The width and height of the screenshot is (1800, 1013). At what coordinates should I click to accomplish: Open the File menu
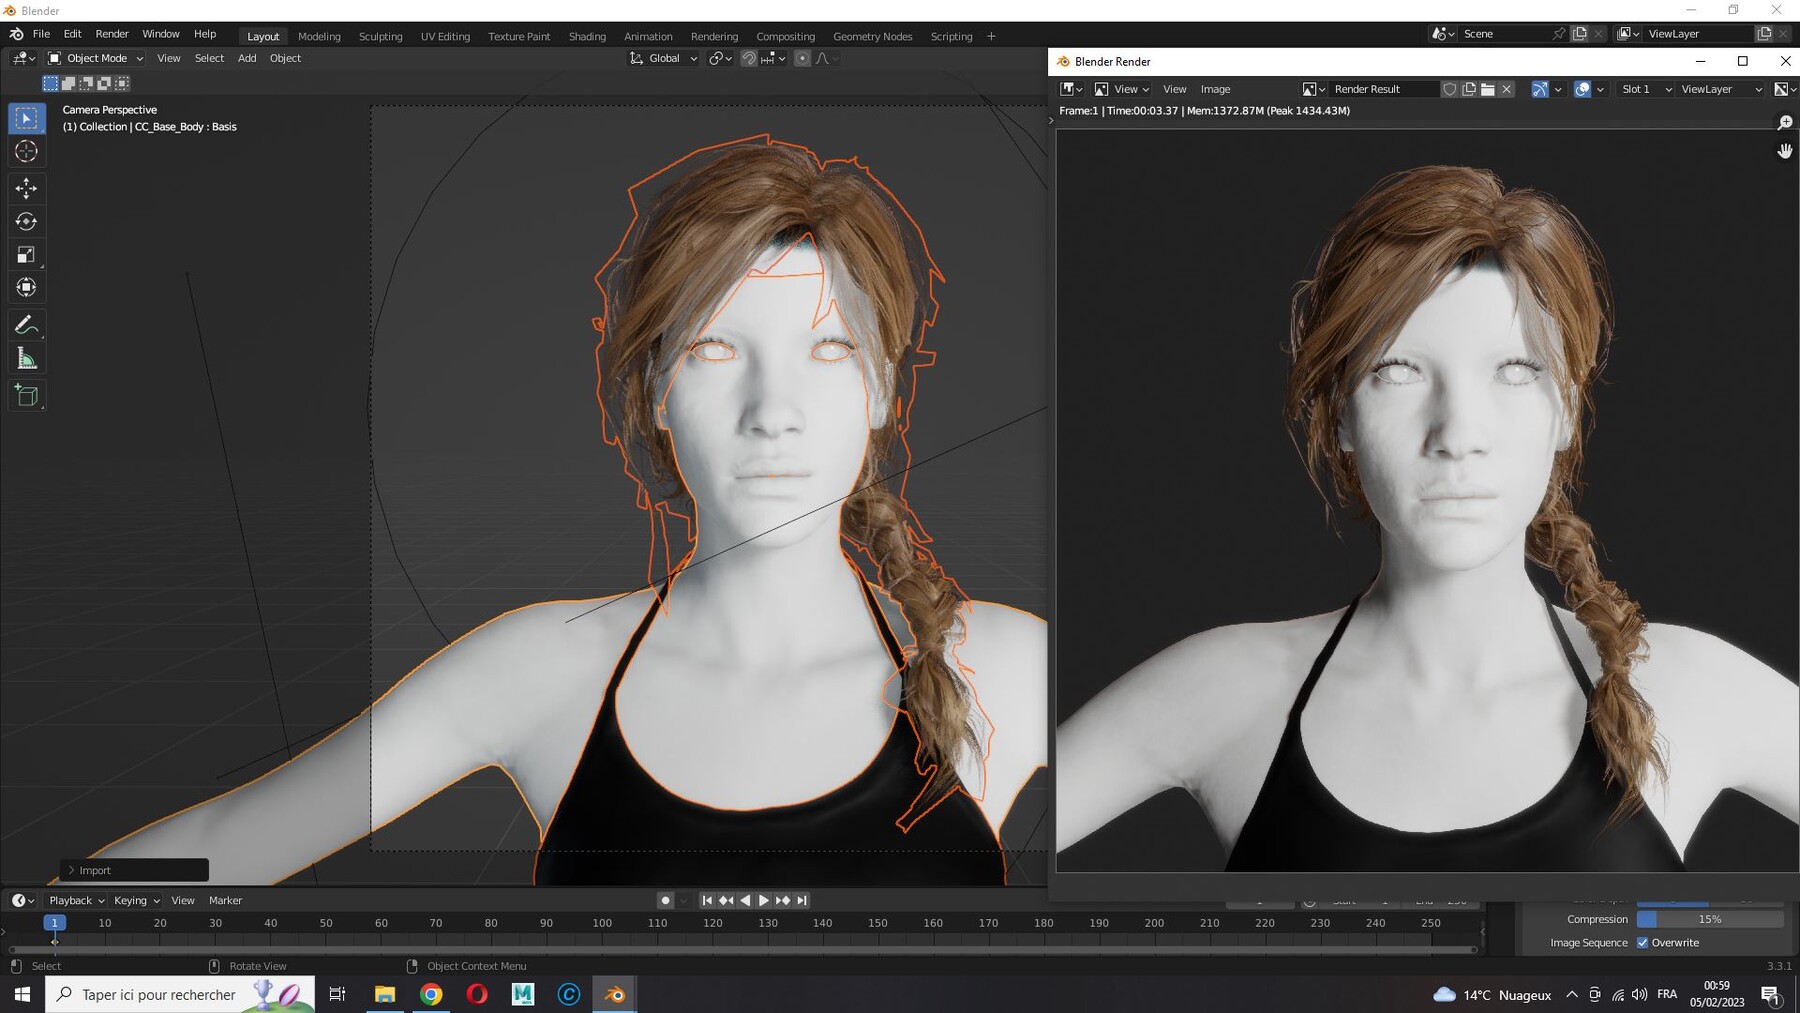point(41,34)
